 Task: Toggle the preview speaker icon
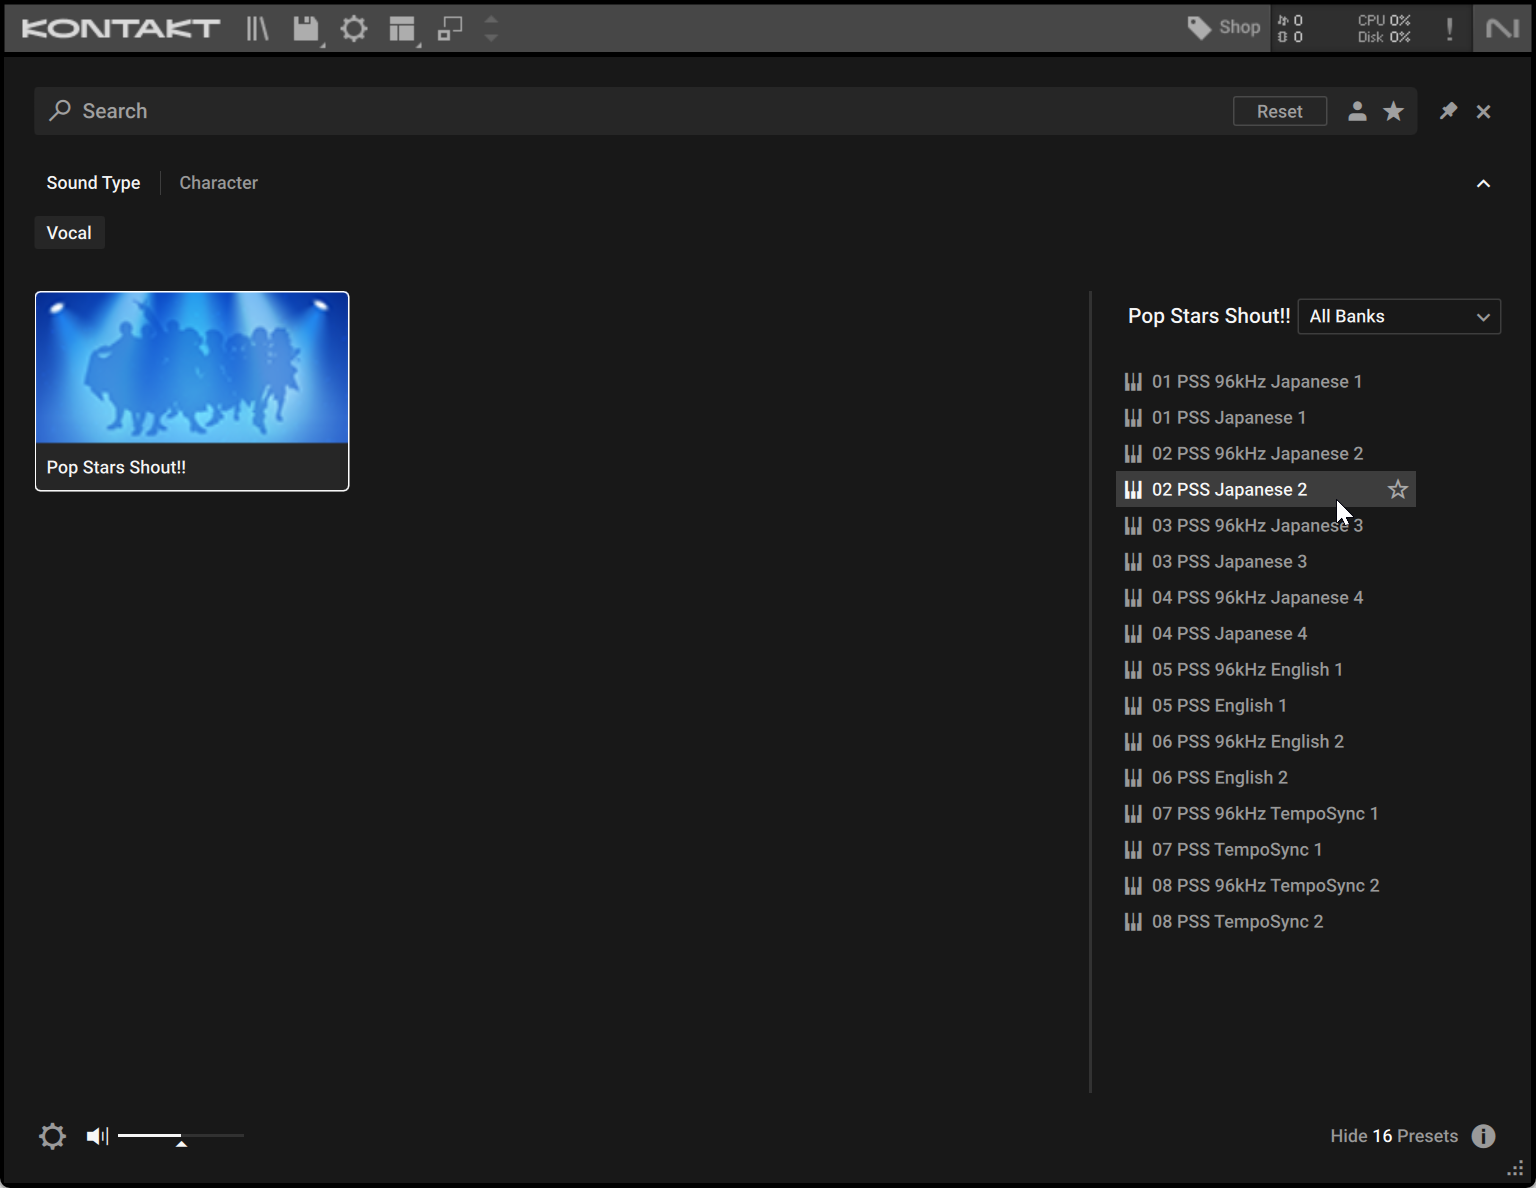pyautogui.click(x=97, y=1136)
